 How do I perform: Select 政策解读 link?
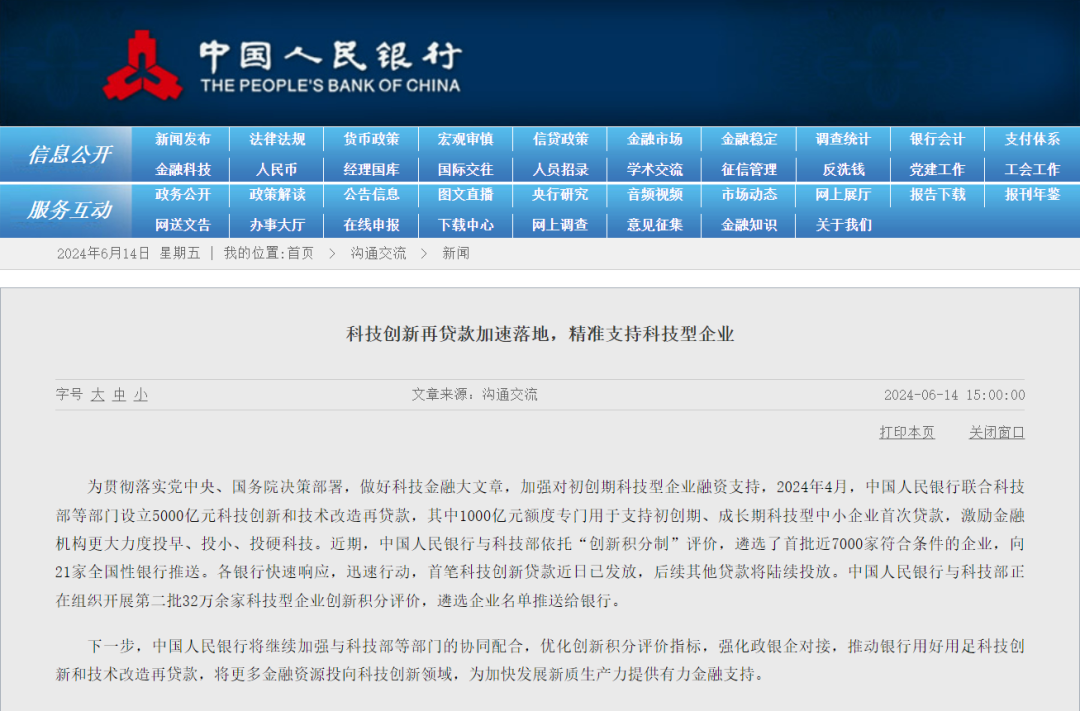(x=277, y=194)
